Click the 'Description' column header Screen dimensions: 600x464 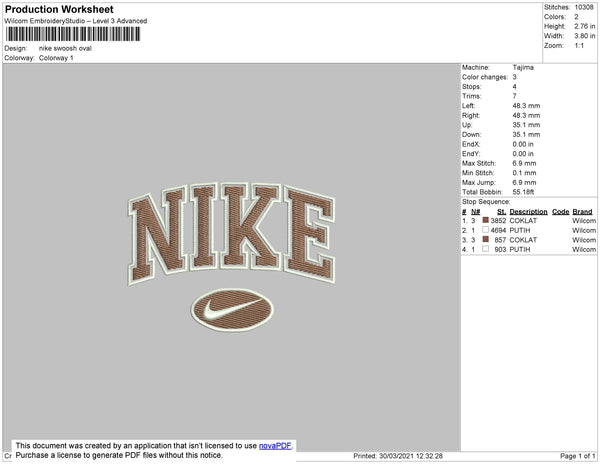pos(528,212)
